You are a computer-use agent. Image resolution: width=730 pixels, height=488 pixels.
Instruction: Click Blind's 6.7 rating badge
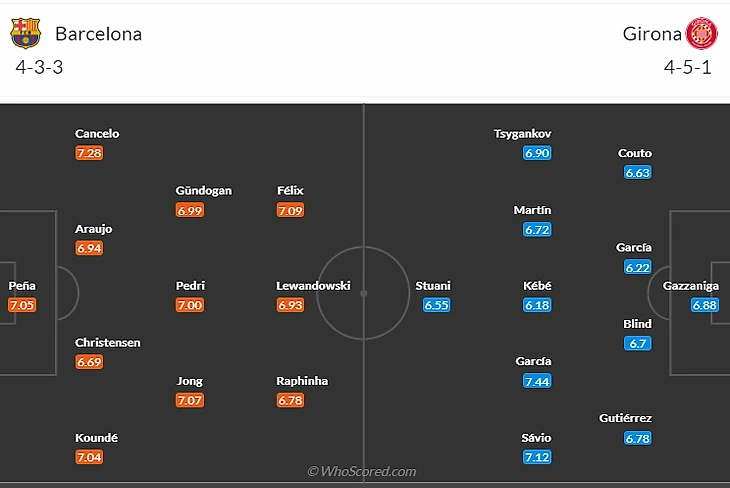click(x=637, y=343)
